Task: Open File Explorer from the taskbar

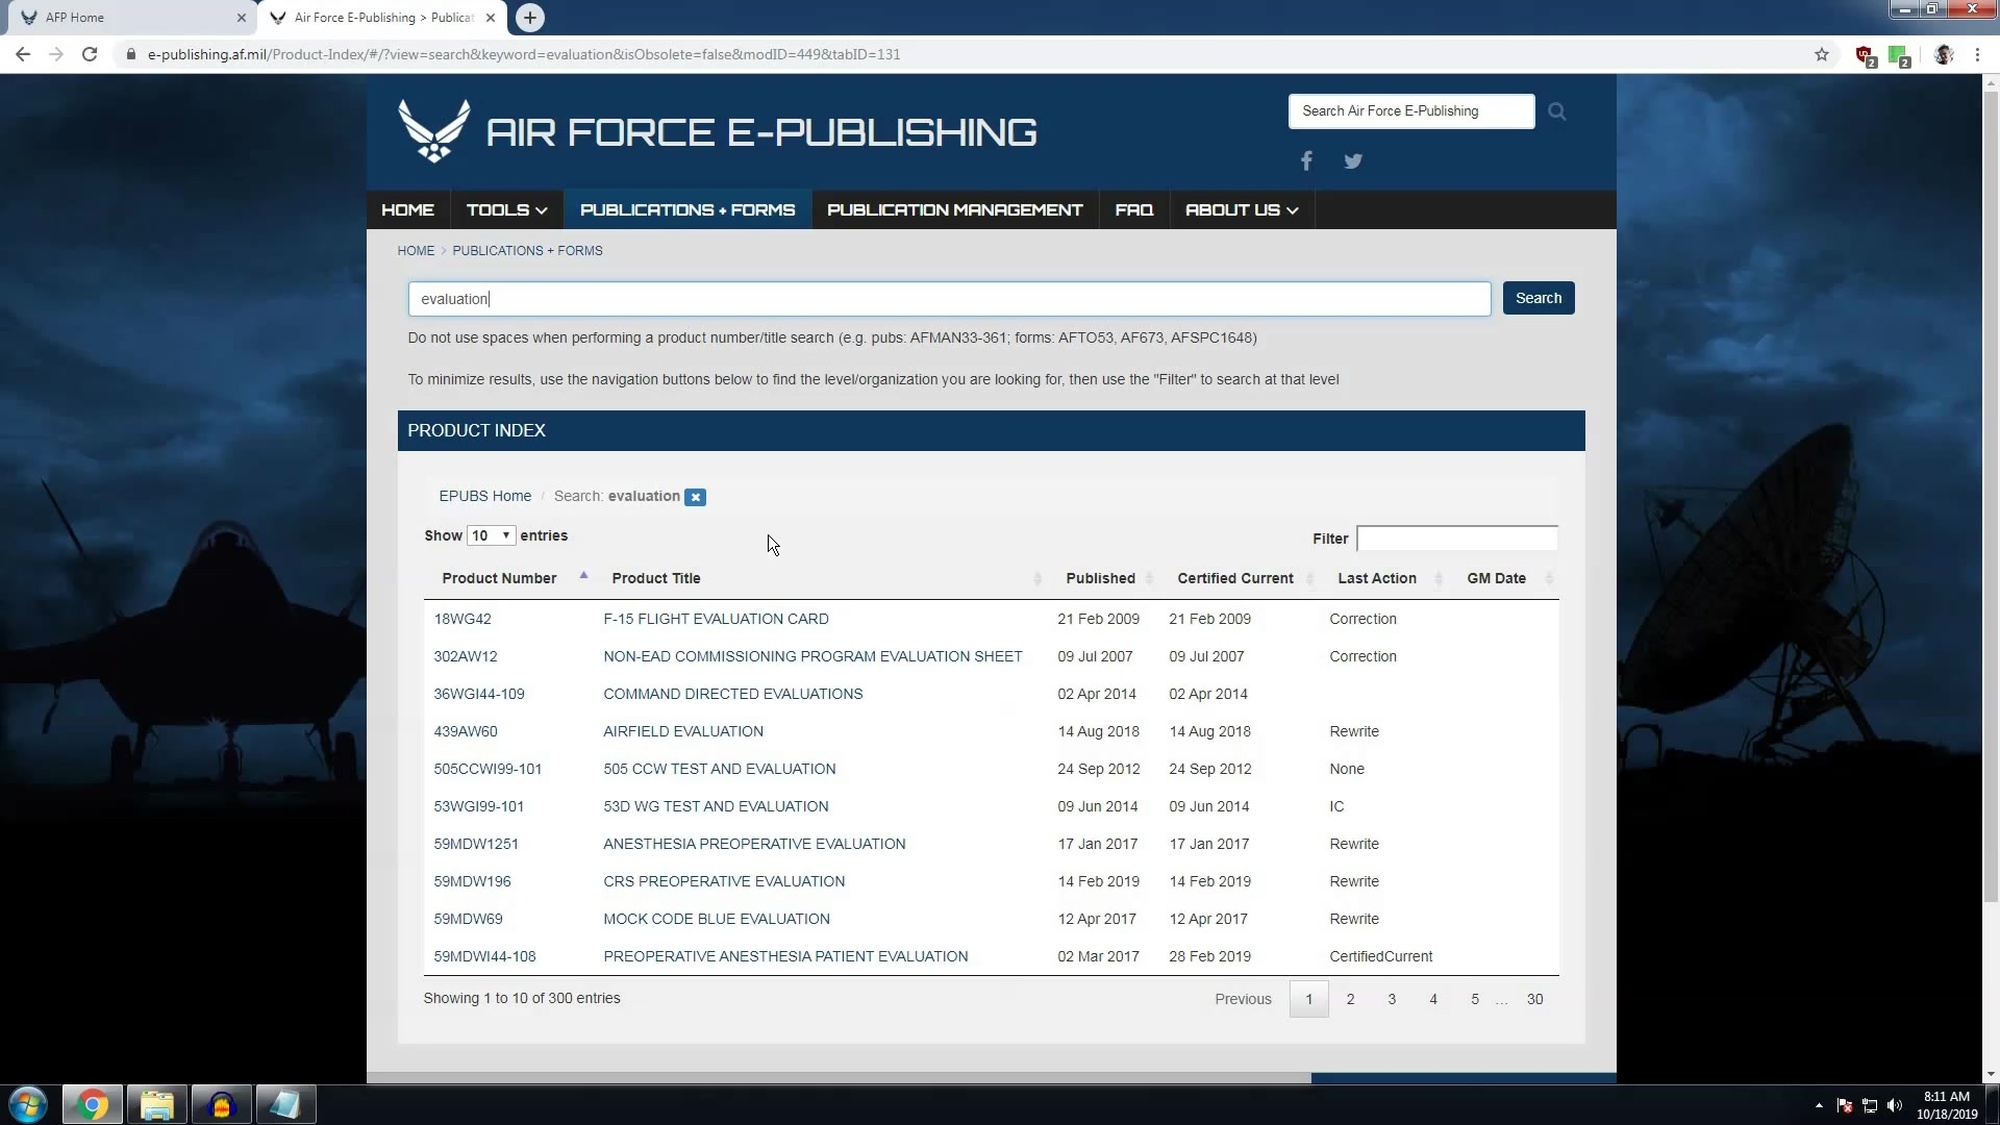Action: [x=157, y=1105]
